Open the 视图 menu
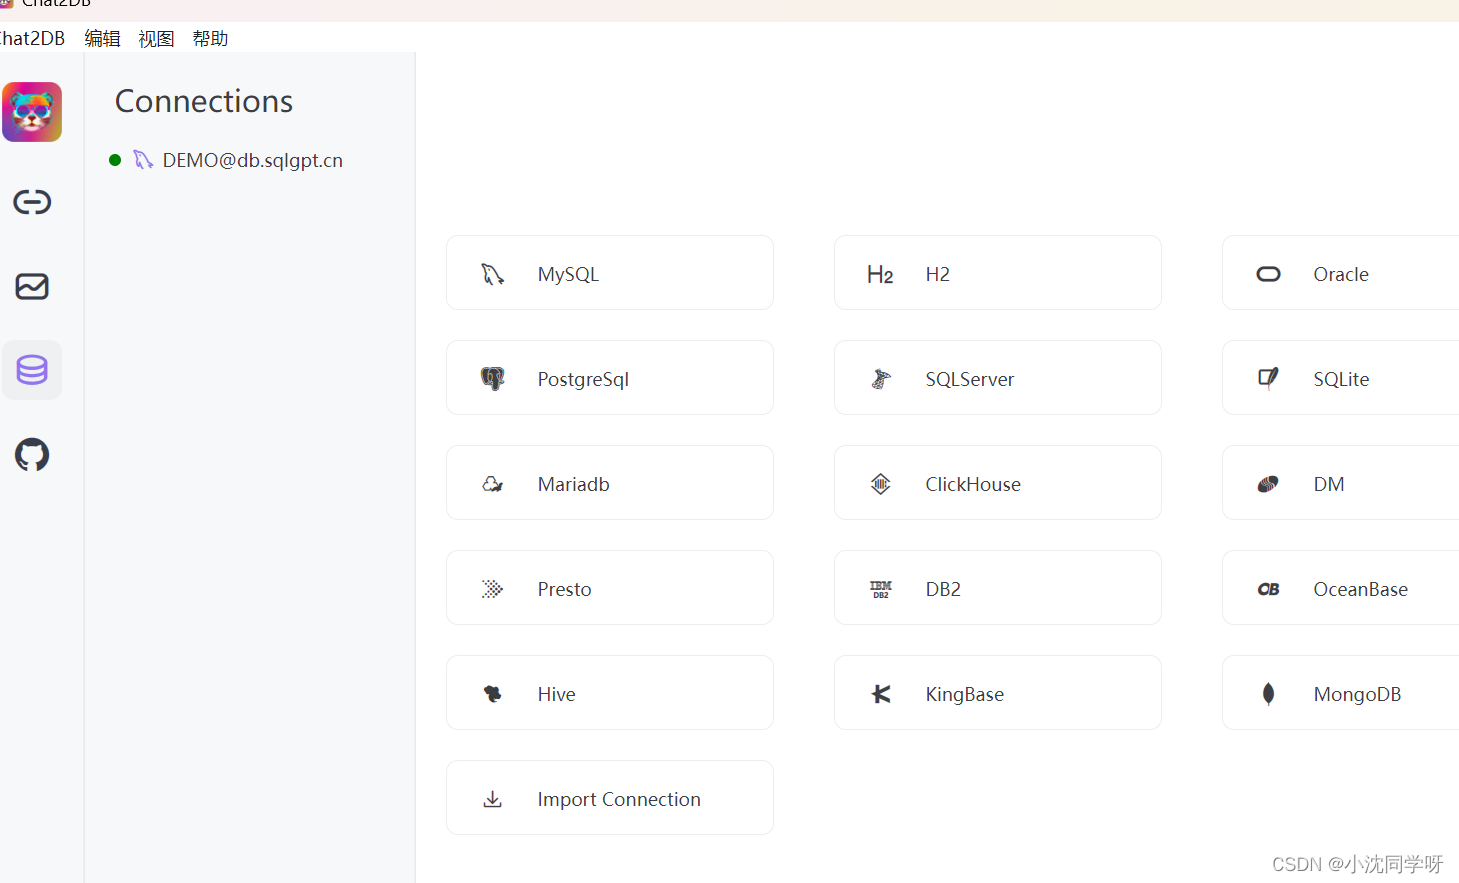This screenshot has height=883, width=1459. [156, 38]
